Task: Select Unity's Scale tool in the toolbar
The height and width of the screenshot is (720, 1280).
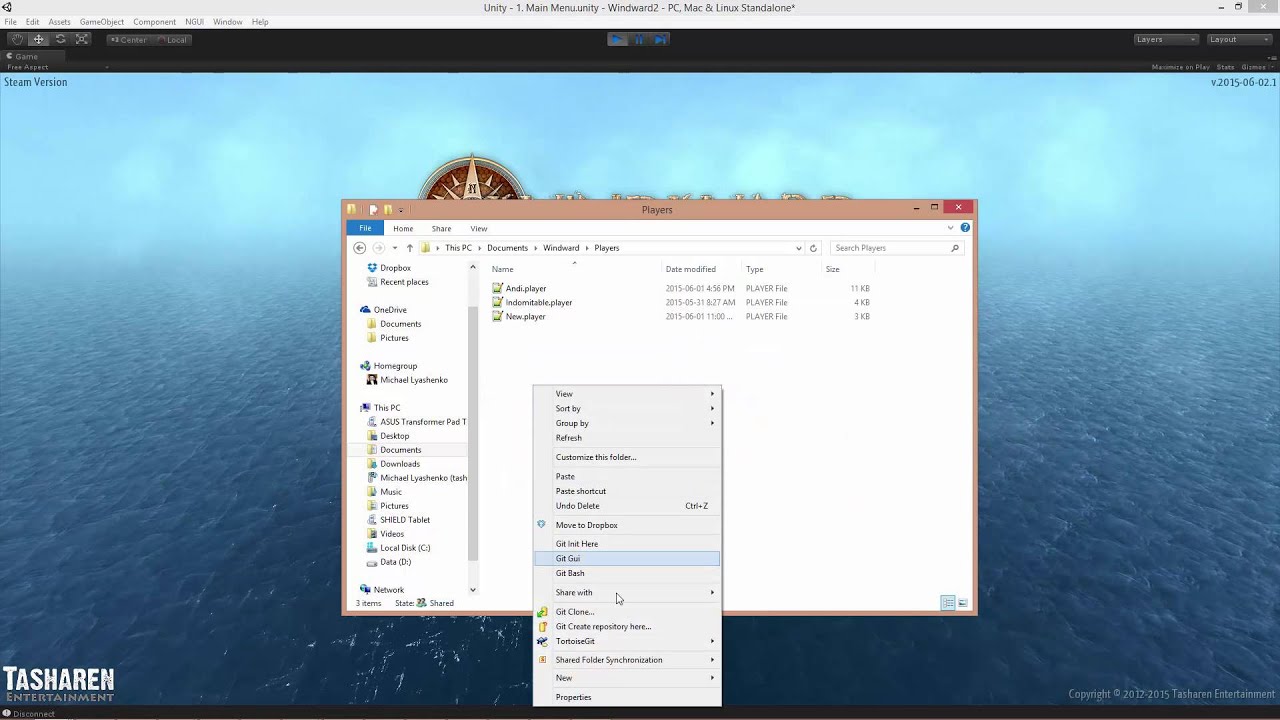Action: [82, 39]
